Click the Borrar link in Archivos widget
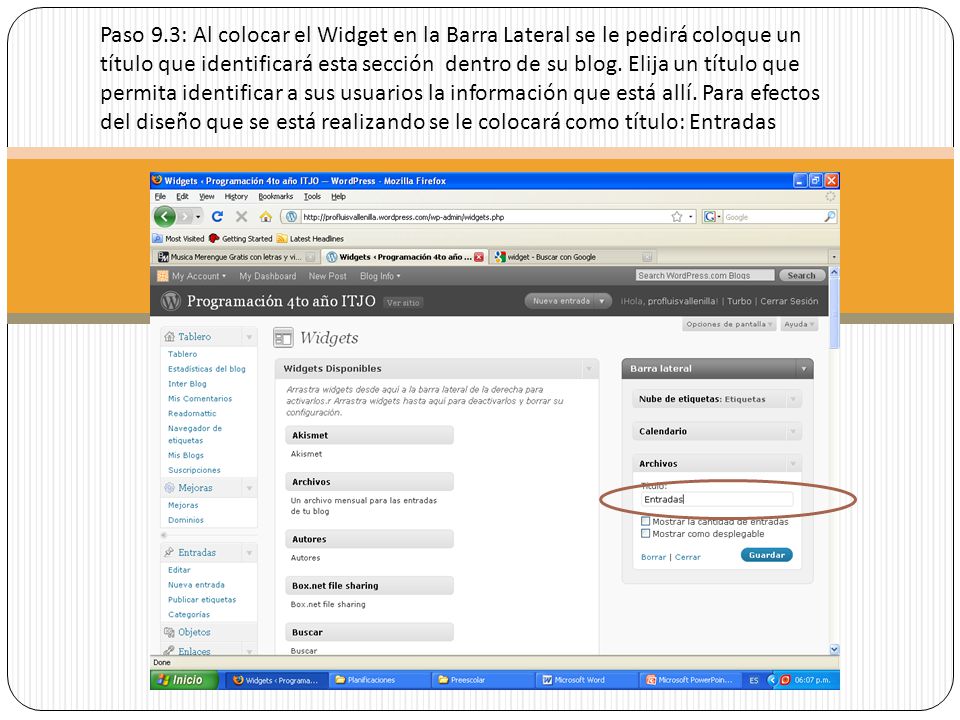This screenshot has height=720, width=960. [x=653, y=557]
